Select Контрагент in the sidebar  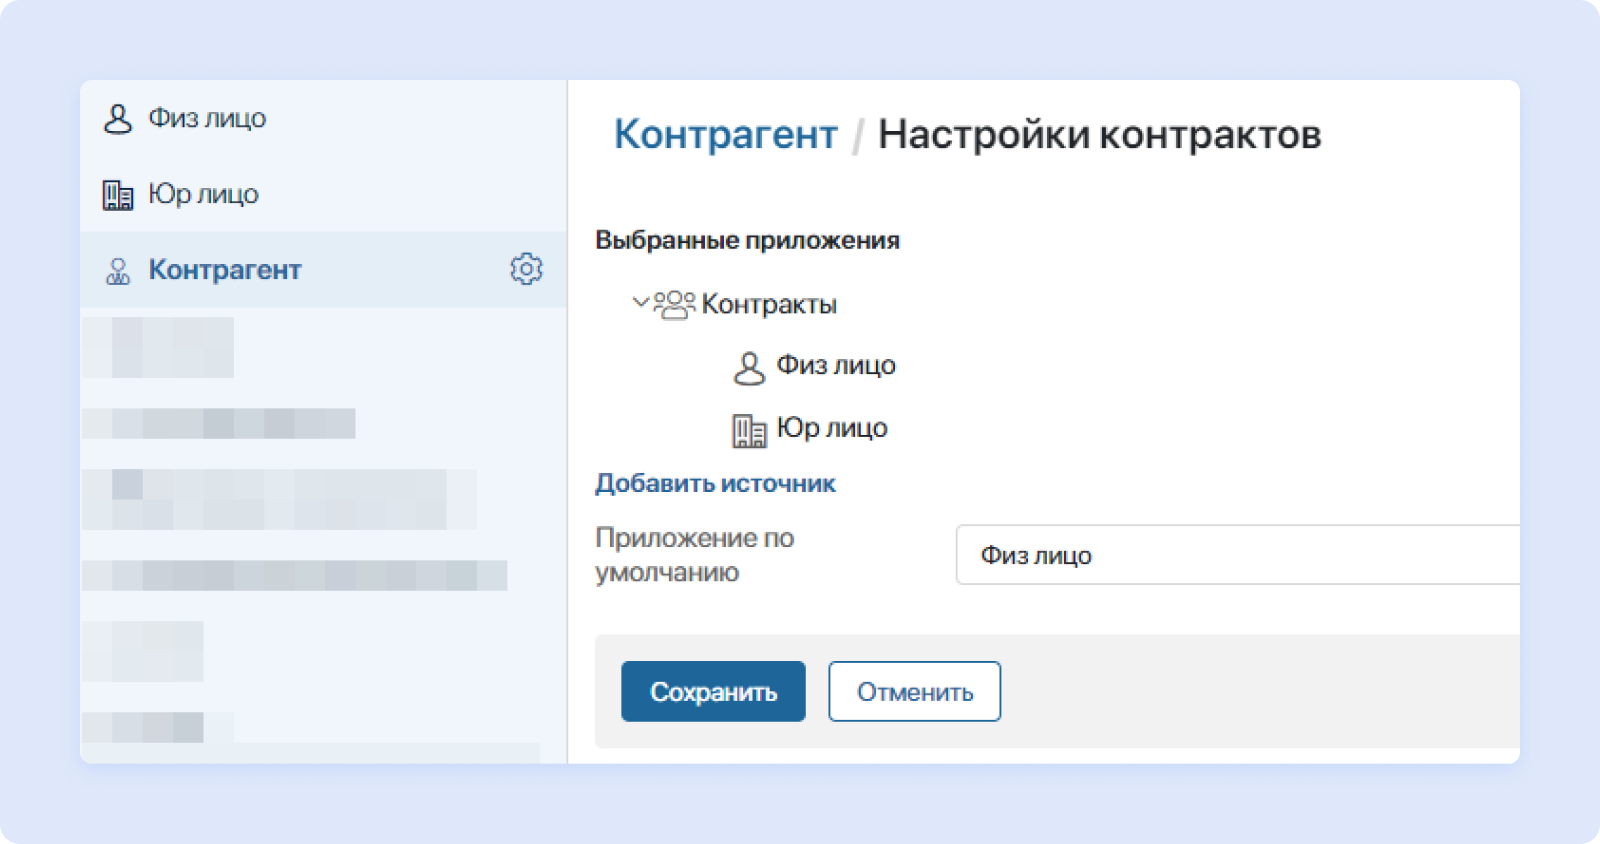pyautogui.click(x=323, y=270)
